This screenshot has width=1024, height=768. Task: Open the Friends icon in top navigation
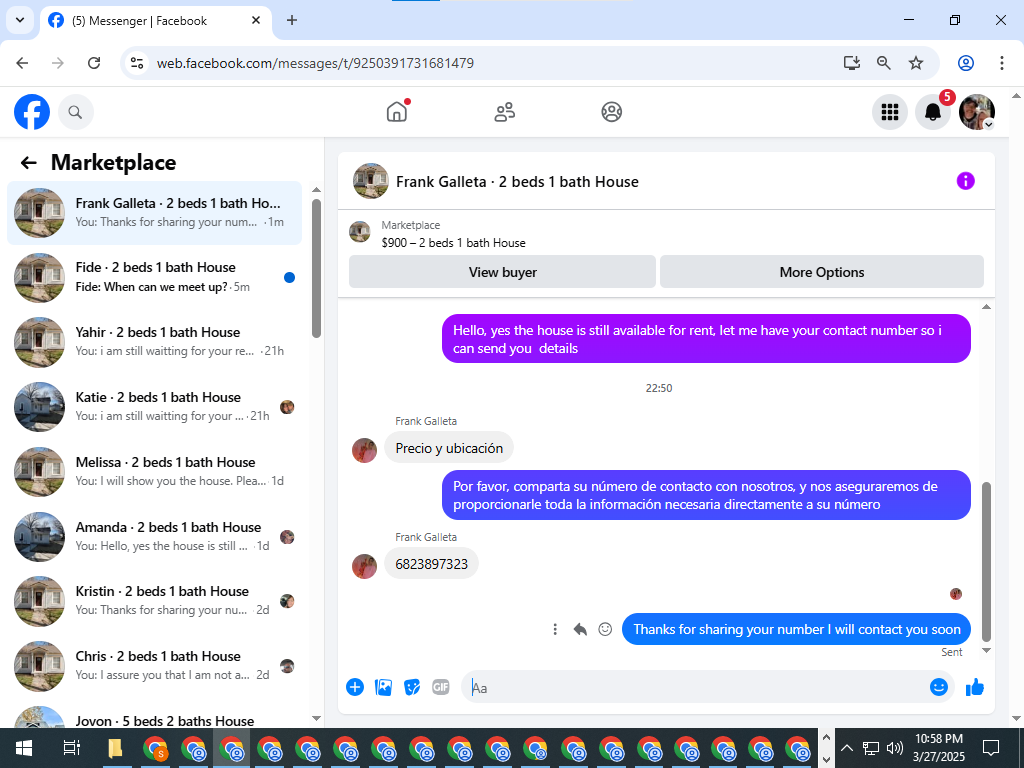(504, 112)
